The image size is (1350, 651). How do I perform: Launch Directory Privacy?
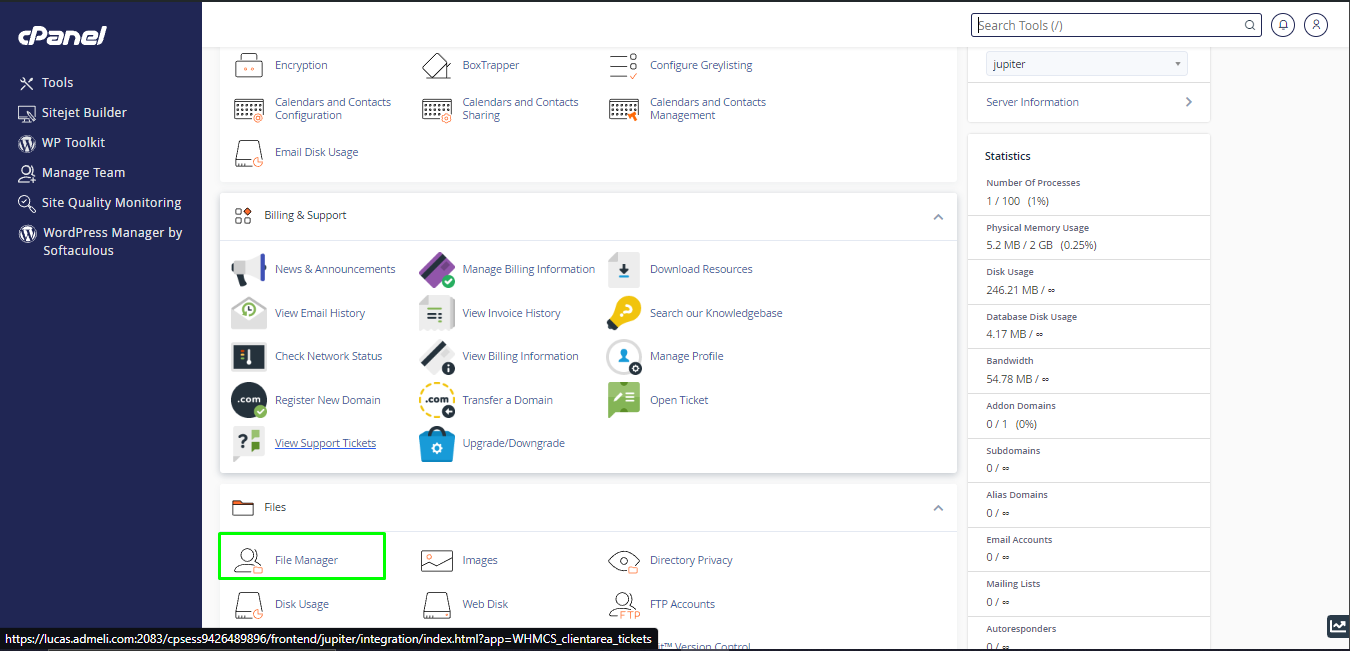(690, 560)
